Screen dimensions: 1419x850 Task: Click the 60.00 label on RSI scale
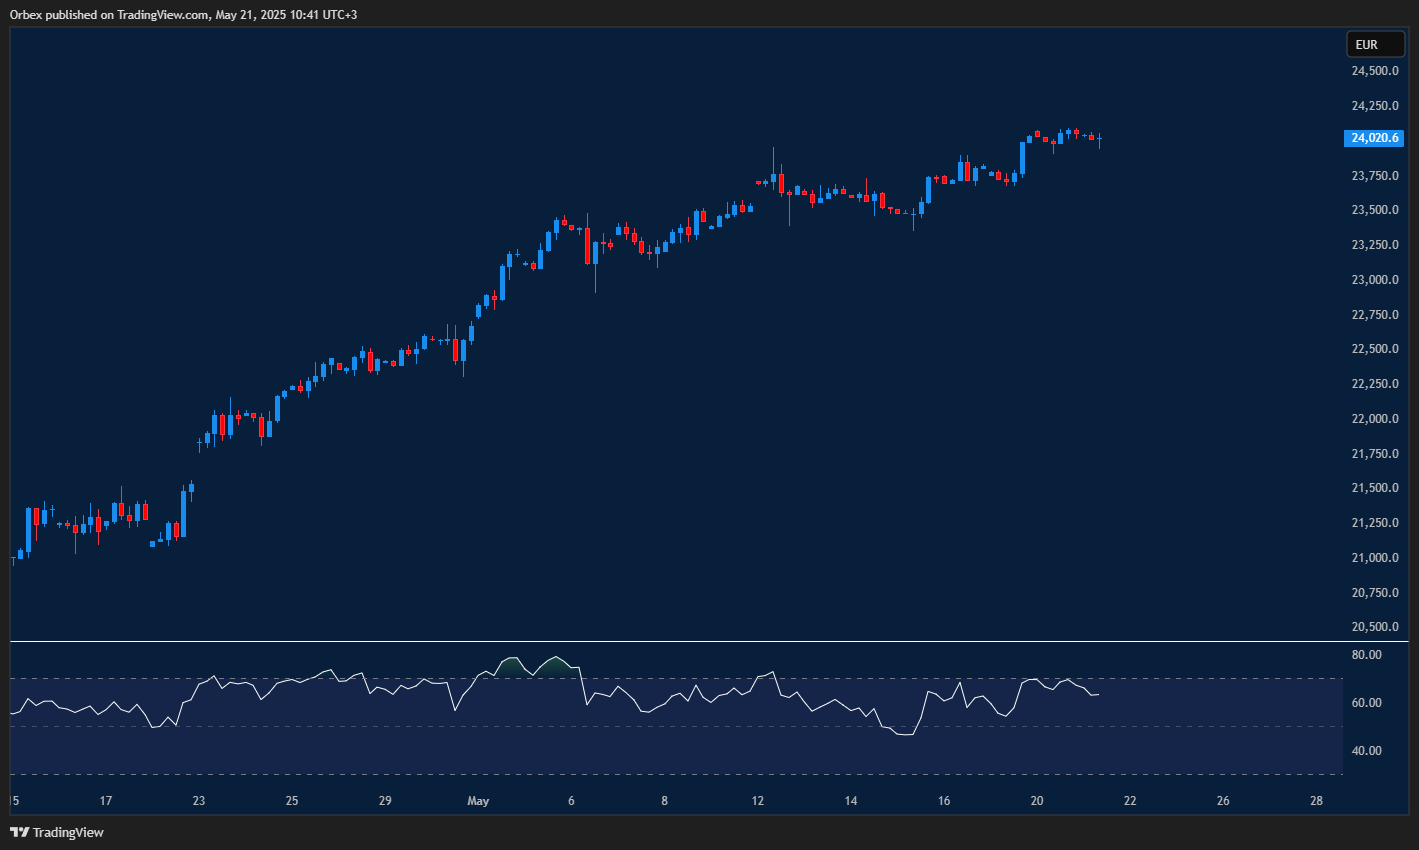(x=1366, y=703)
